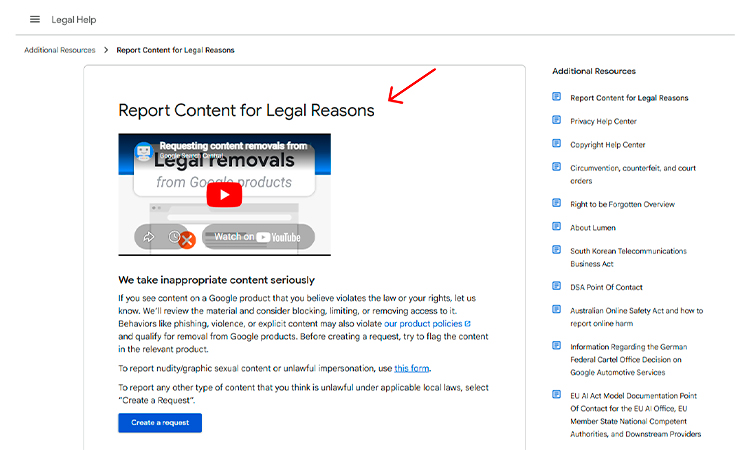Click document icon beside About Lumen
This screenshot has height=450, width=750.
tap(557, 227)
